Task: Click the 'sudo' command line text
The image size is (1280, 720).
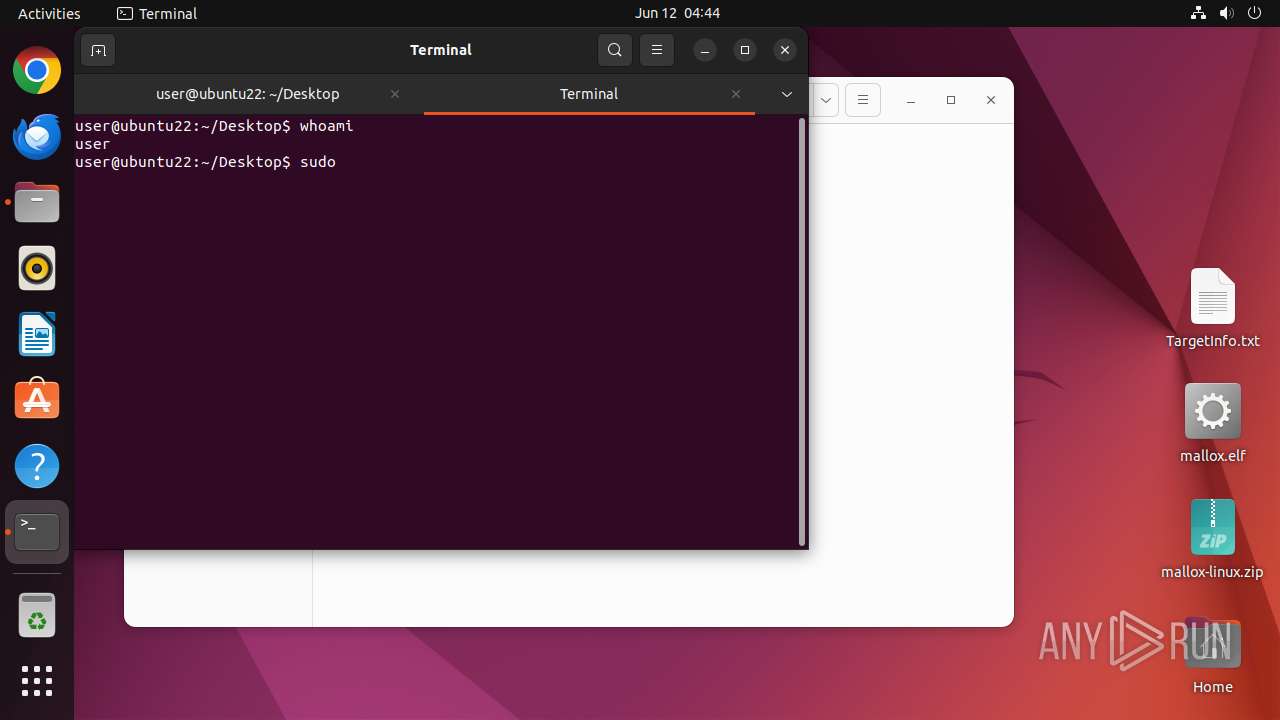Action: click(318, 162)
